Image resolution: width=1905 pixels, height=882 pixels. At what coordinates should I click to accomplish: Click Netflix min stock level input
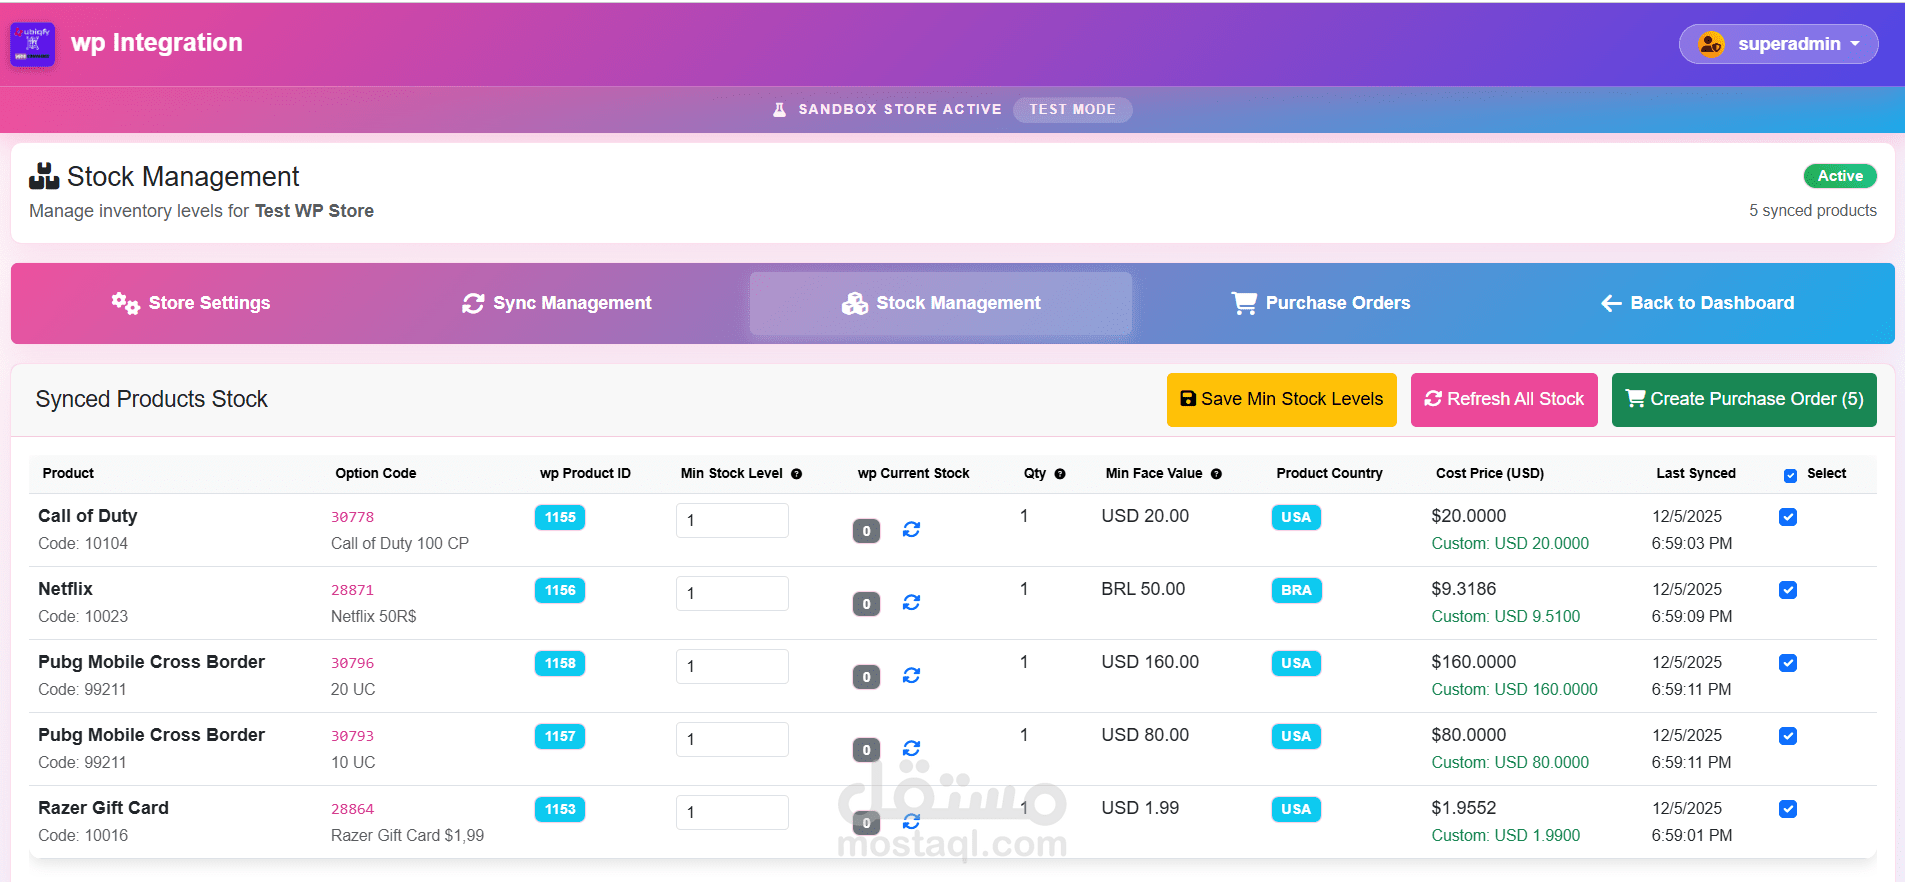point(732,593)
